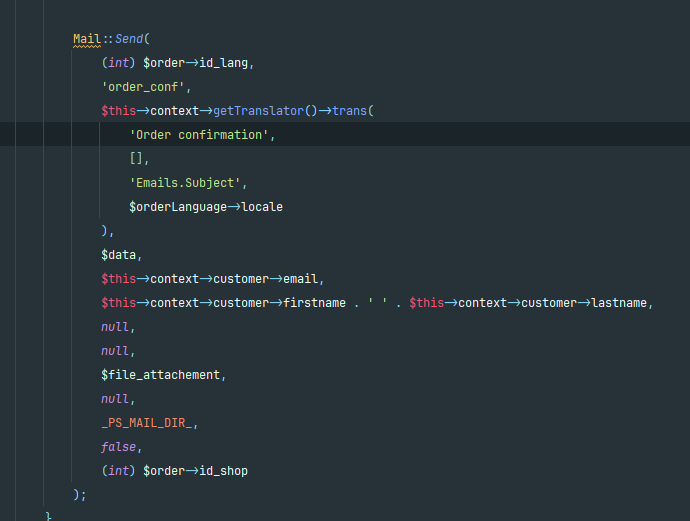This screenshot has height=521, width=690.
Task: Click the false keyword
Action: pos(118,447)
